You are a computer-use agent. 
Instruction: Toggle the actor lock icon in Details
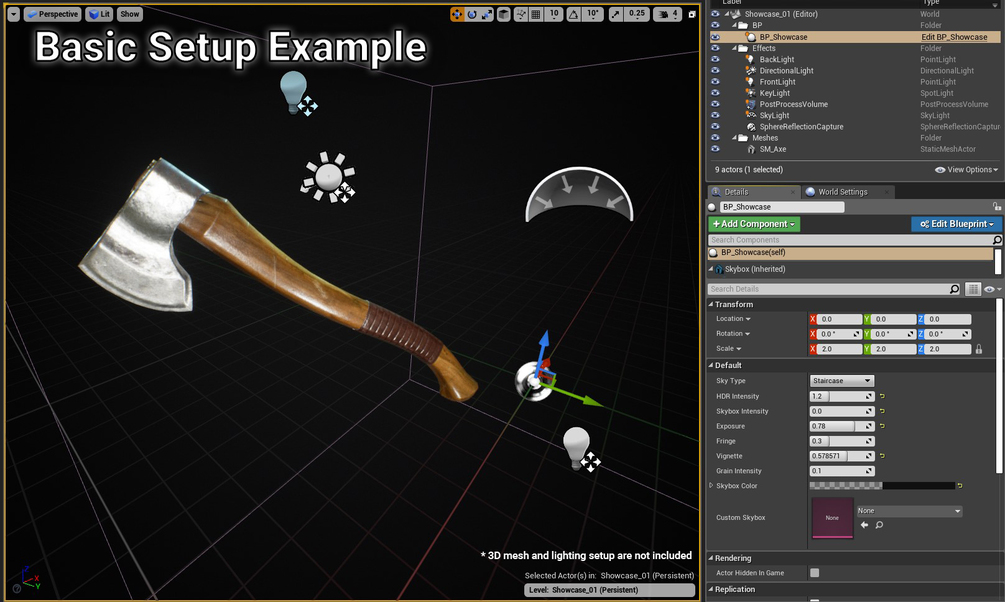[997, 206]
